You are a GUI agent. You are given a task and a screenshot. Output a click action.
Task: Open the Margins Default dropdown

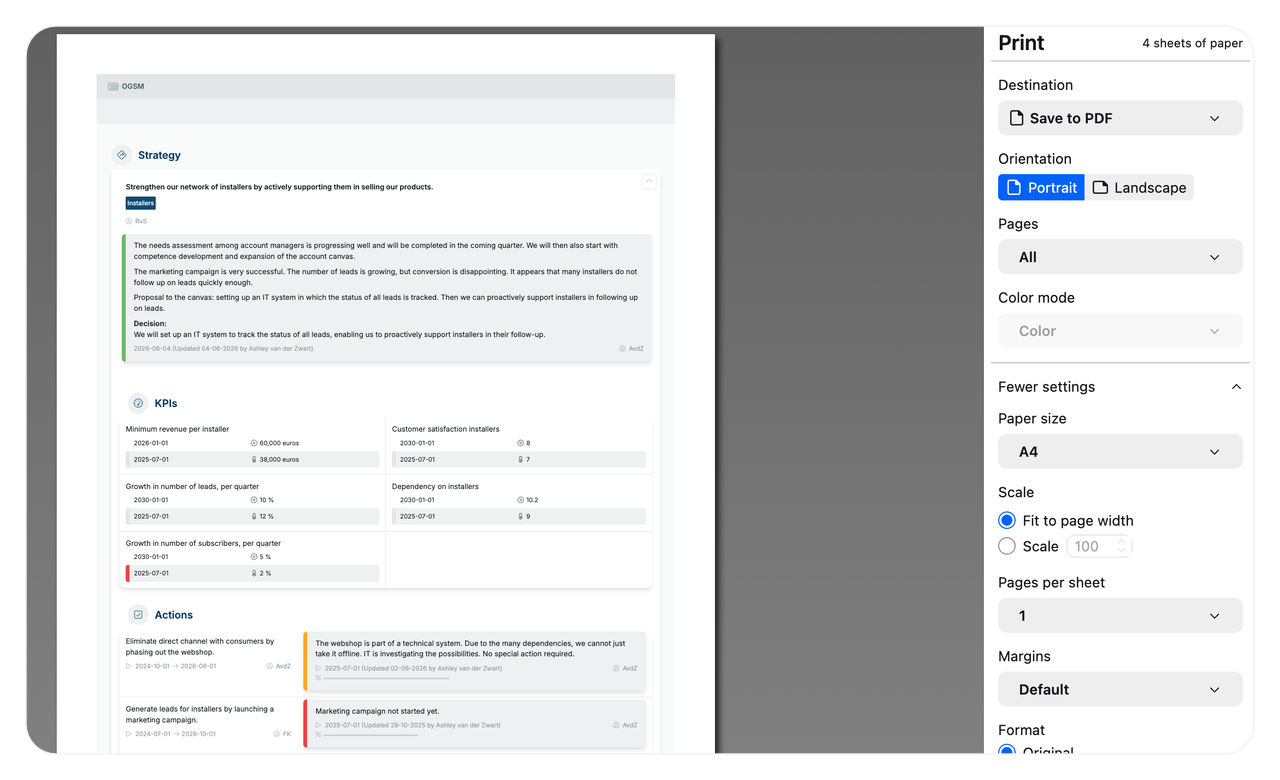(1120, 690)
